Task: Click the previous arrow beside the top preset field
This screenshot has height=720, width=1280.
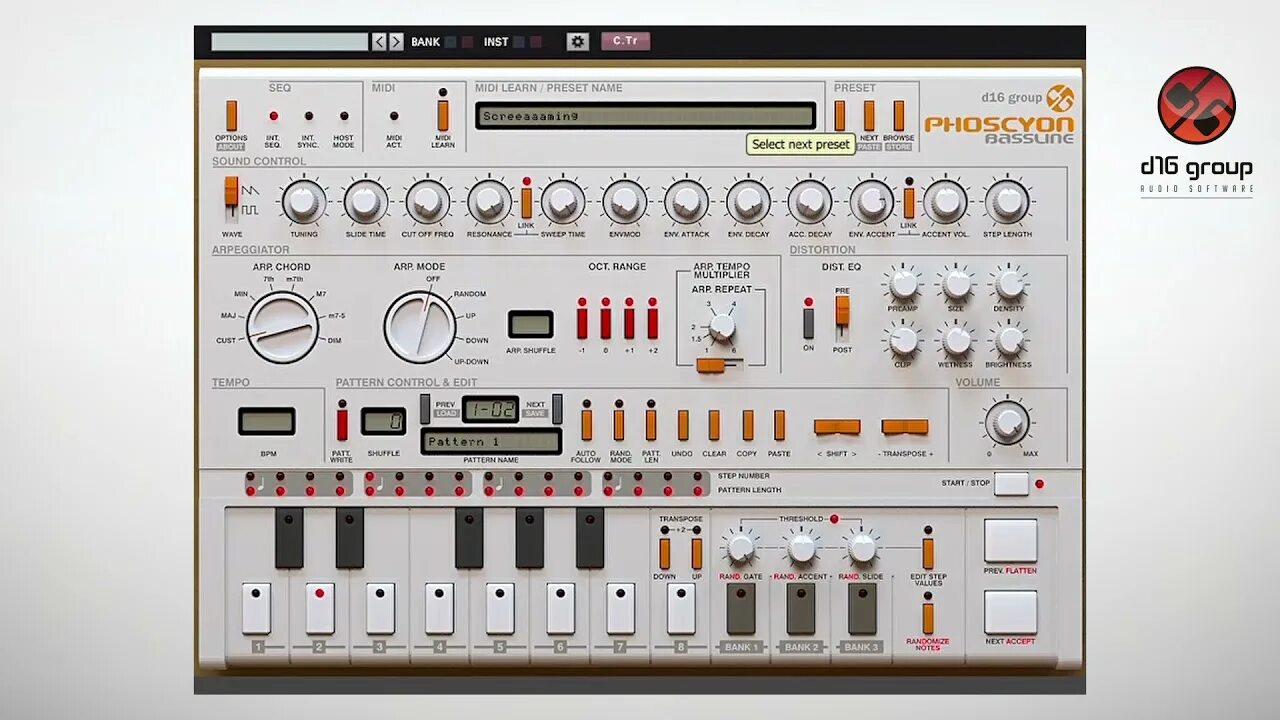Action: click(379, 42)
